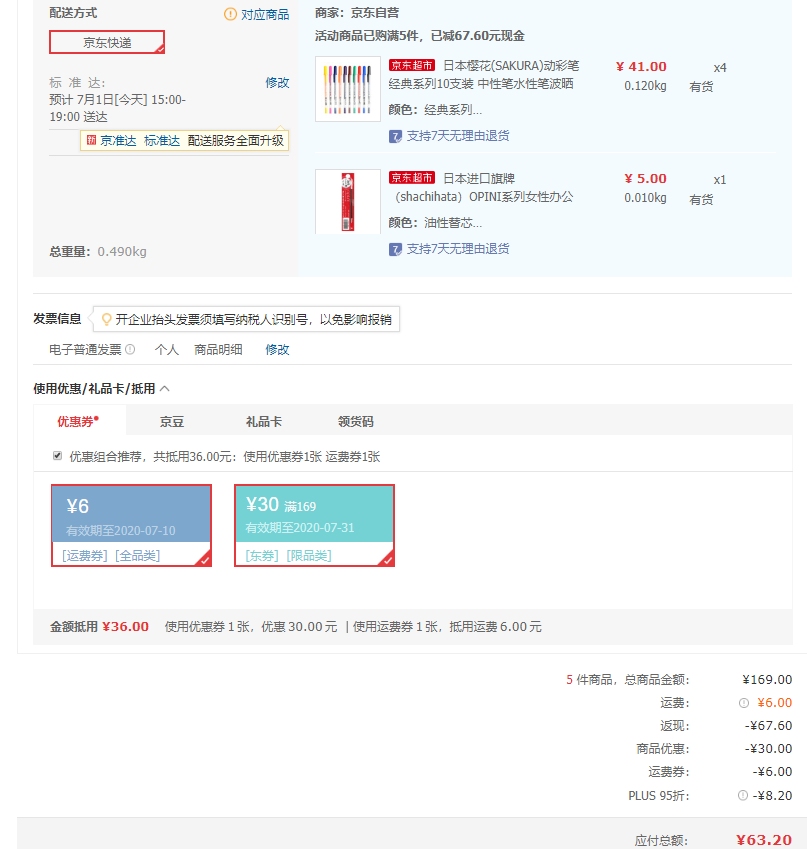Click the 商家：京东自营 label

click(x=357, y=13)
